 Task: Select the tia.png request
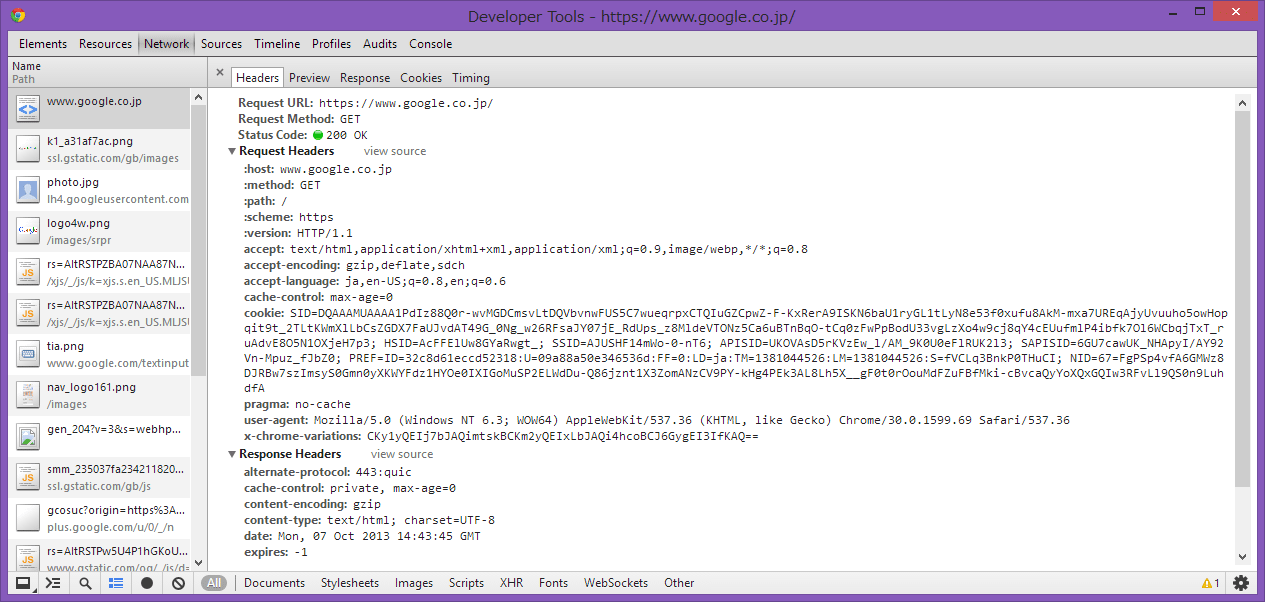click(98, 354)
